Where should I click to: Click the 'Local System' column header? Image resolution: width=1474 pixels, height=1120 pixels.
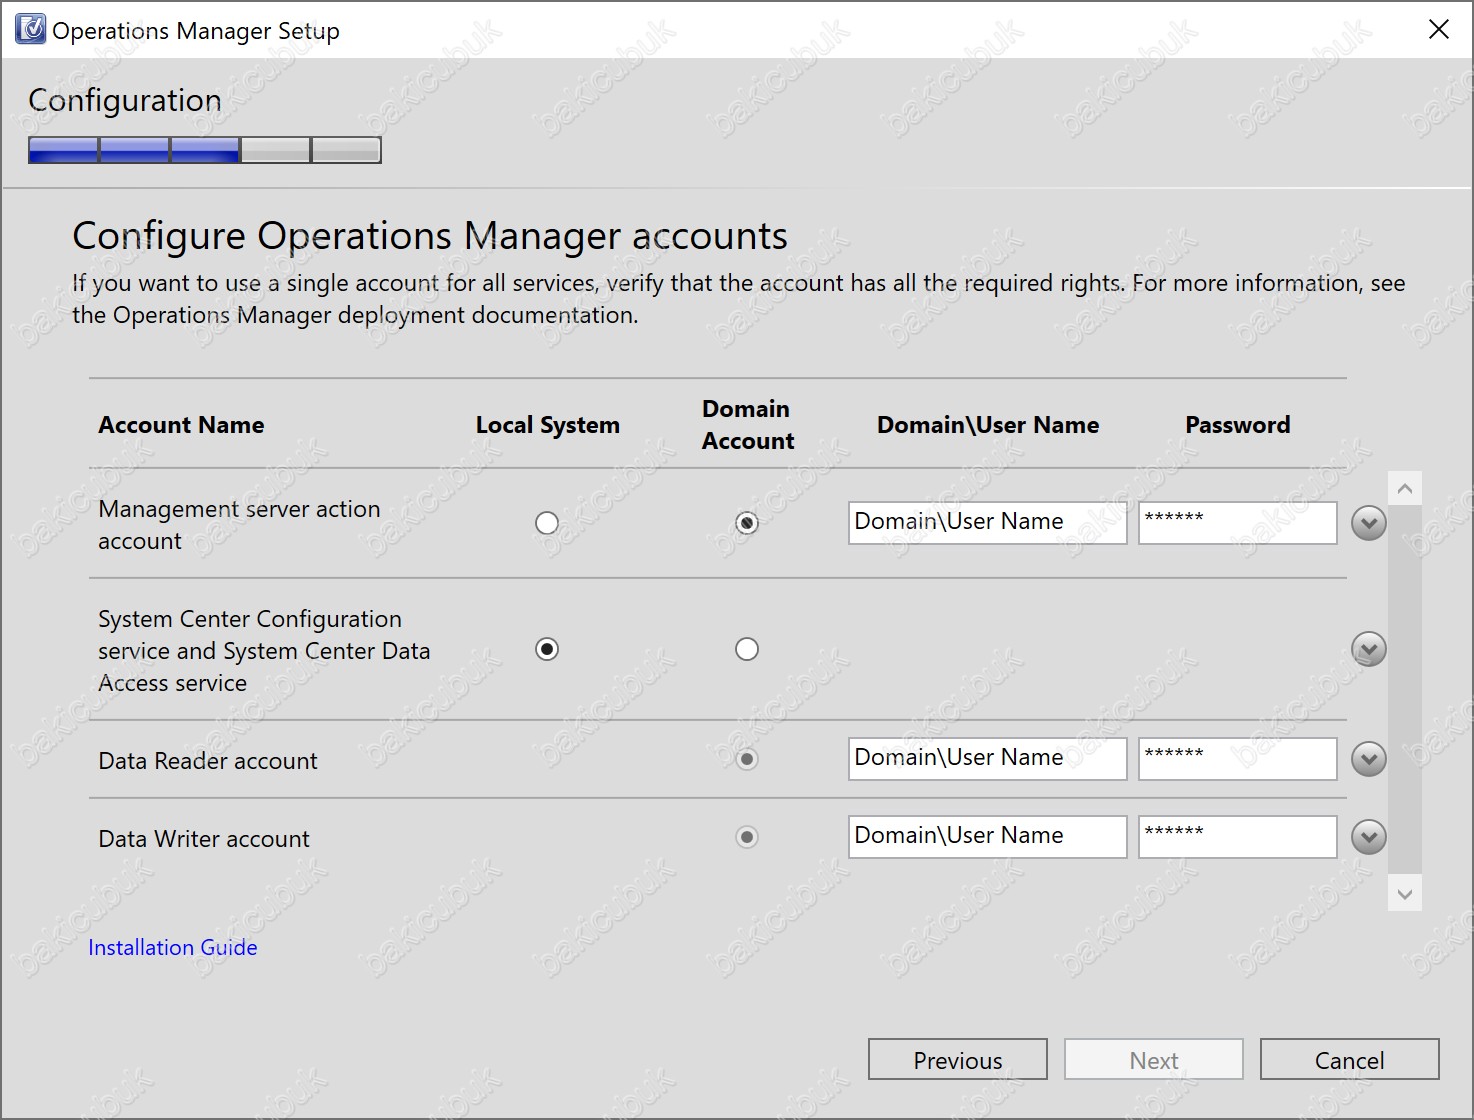tap(548, 425)
